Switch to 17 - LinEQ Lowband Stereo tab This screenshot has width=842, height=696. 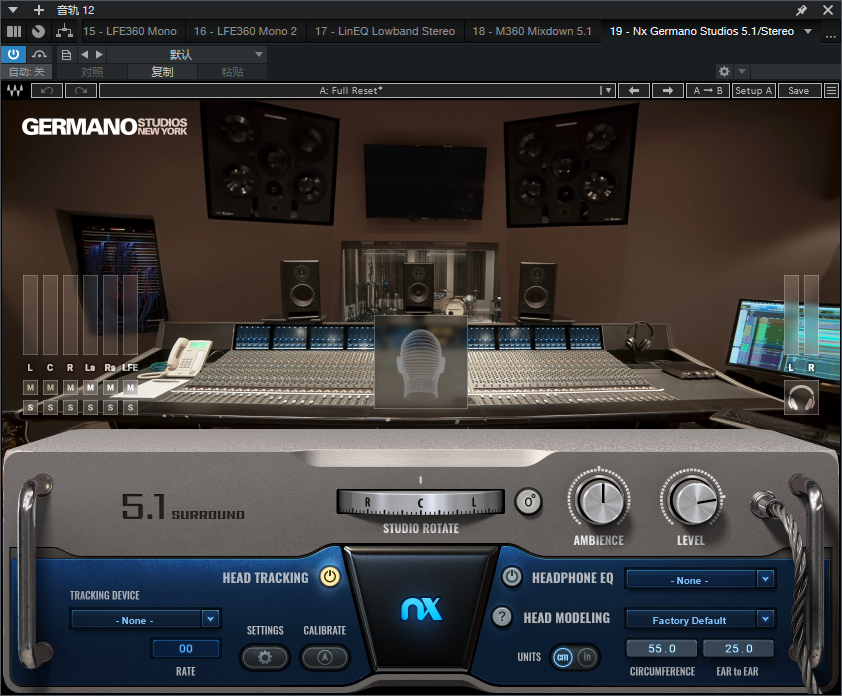(385, 31)
